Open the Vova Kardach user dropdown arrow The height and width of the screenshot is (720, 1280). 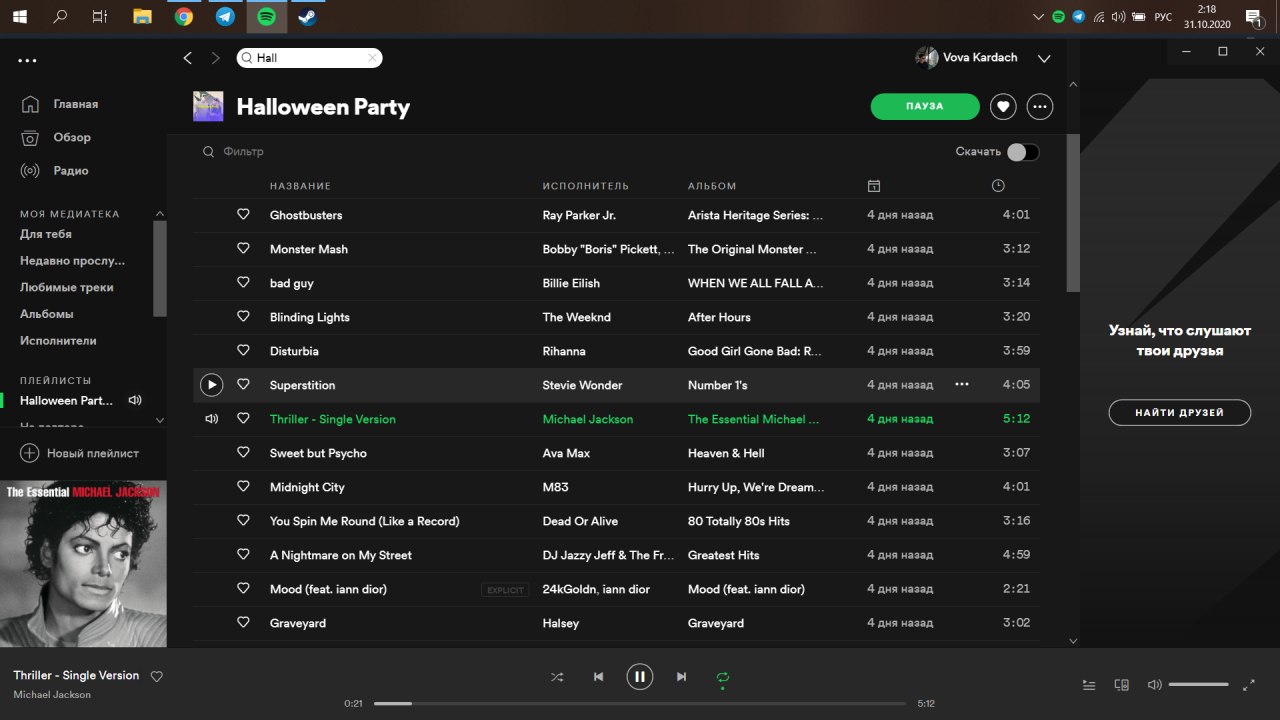(1044, 59)
